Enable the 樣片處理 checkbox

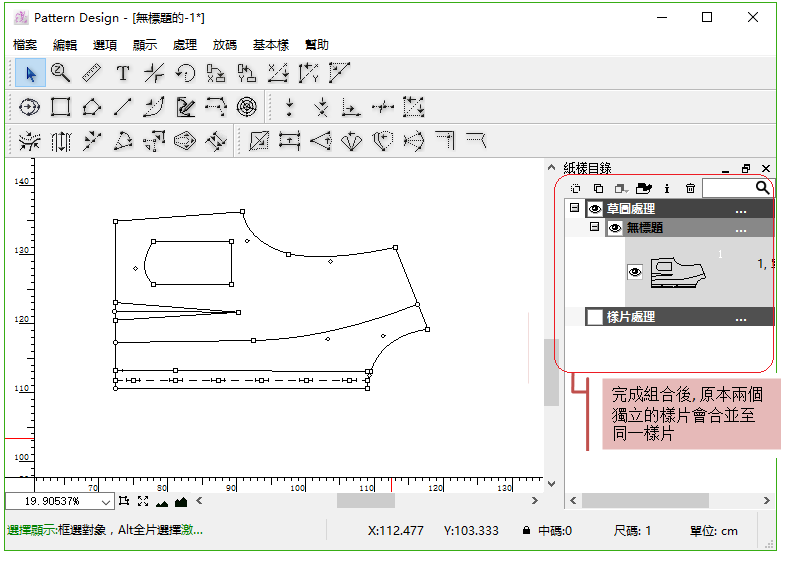tap(595, 317)
